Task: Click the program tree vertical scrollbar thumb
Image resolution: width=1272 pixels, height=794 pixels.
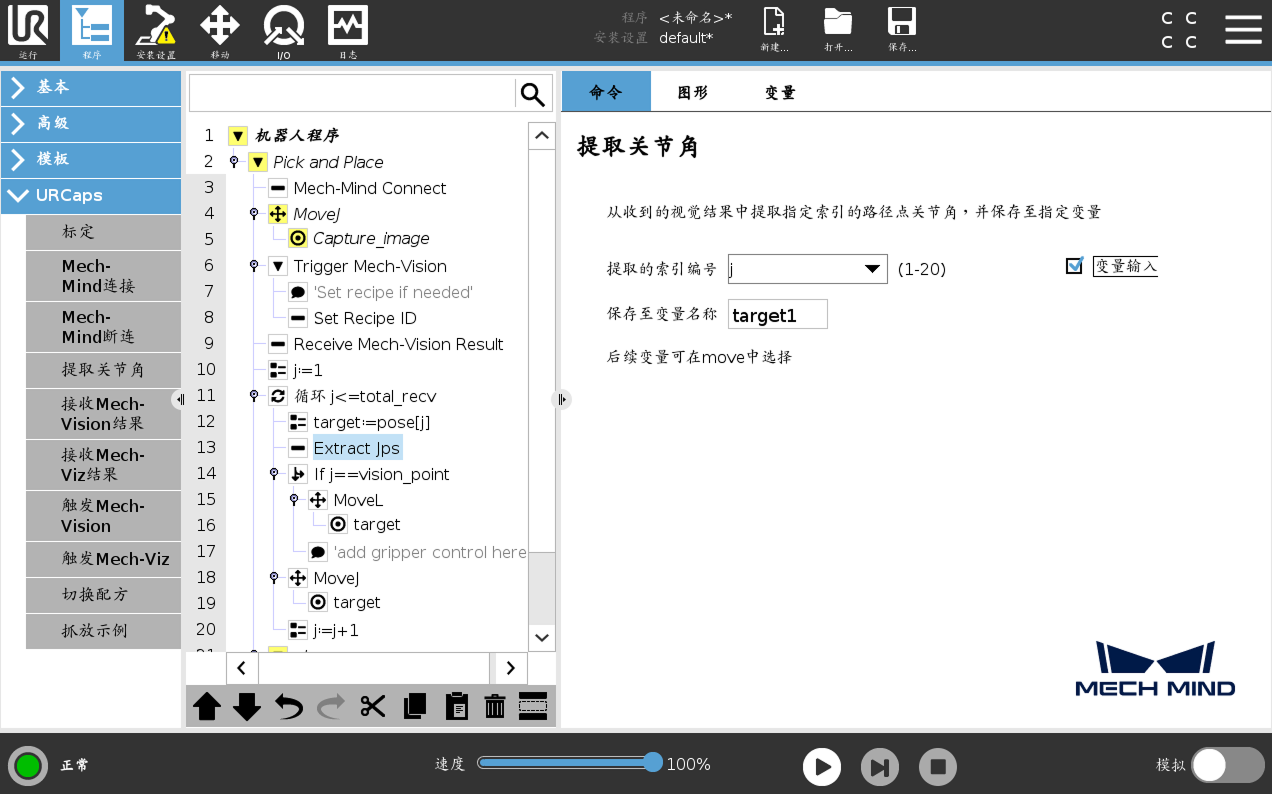Action: coord(542,588)
